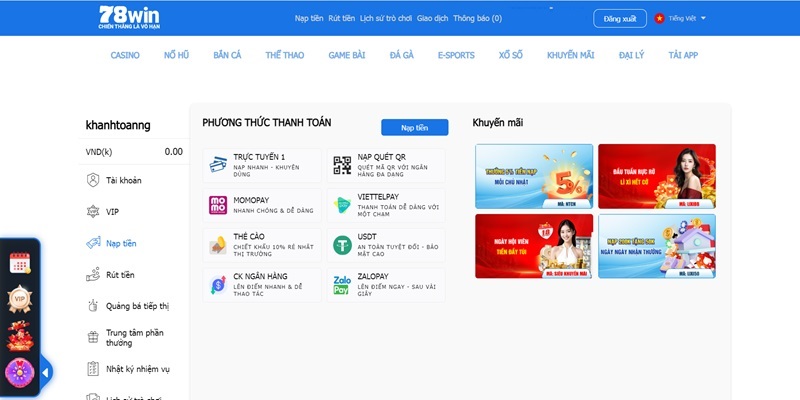Click the VIETTELPAY payment title
This screenshot has height=400, width=800.
[x=378, y=197]
